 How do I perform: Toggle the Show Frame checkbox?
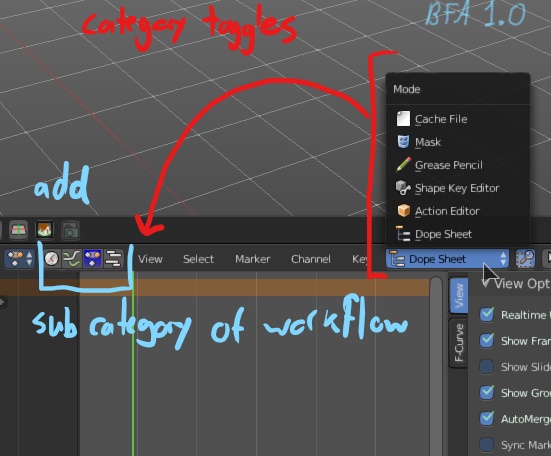(487, 340)
